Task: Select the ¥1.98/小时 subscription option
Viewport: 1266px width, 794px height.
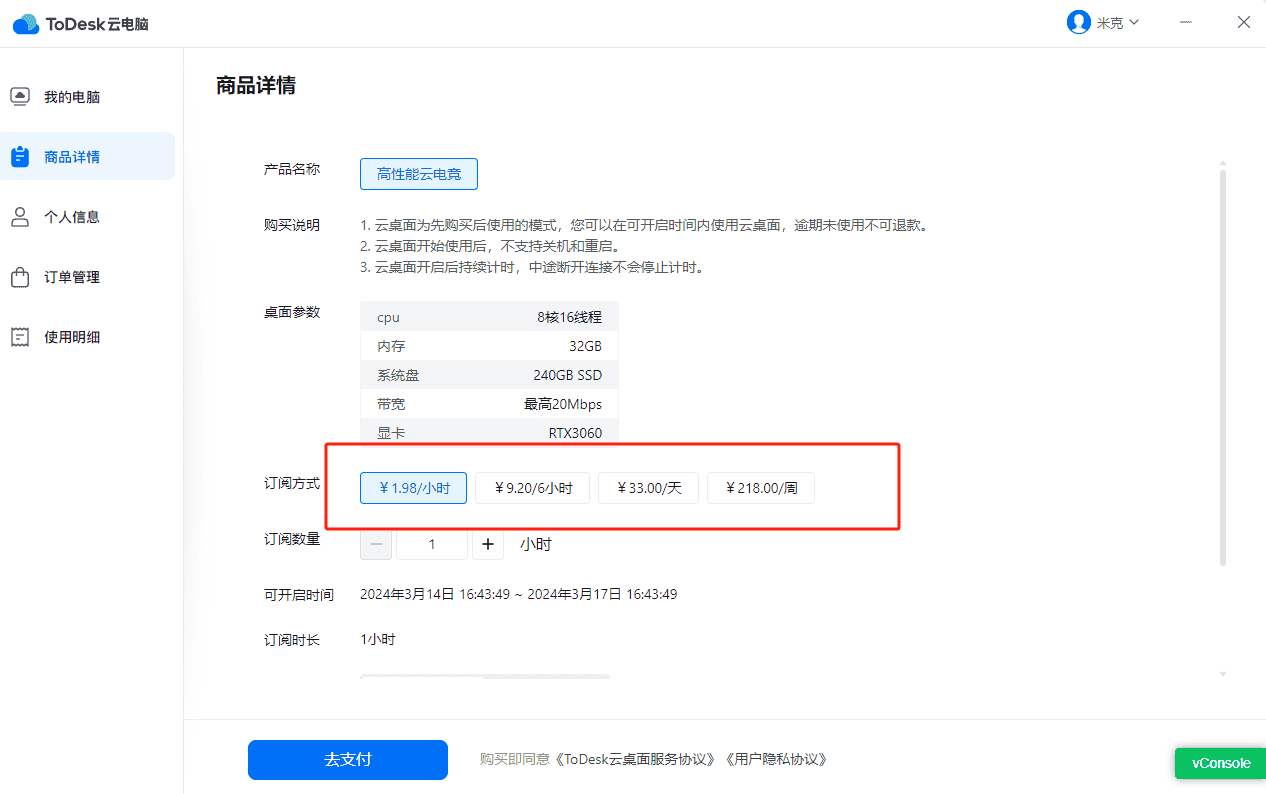Action: tap(413, 488)
